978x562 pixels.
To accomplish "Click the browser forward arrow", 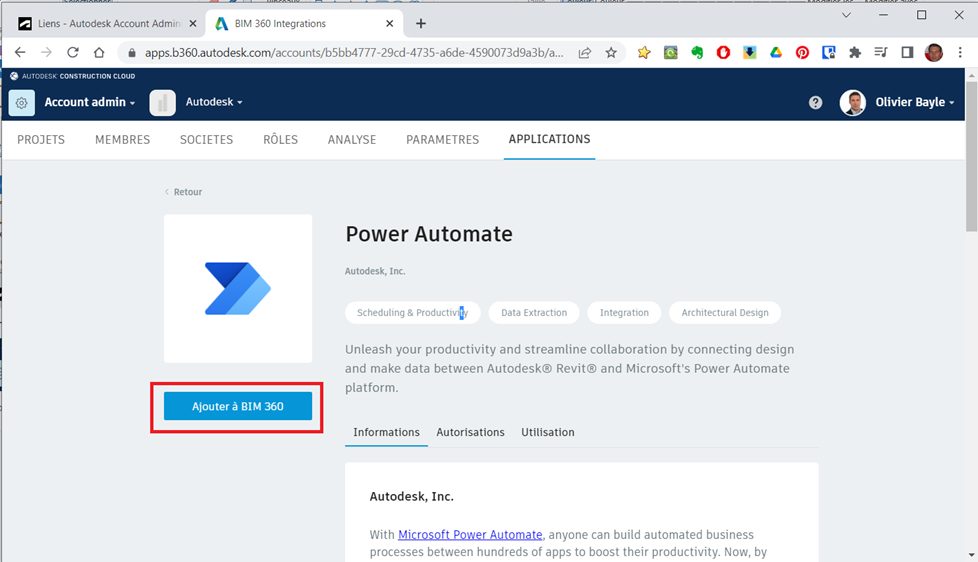I will point(46,52).
